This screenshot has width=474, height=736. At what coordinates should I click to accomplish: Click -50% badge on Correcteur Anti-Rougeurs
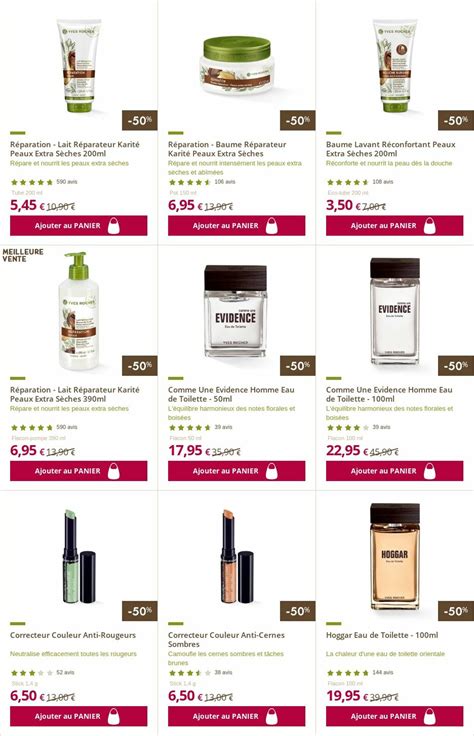(x=139, y=611)
